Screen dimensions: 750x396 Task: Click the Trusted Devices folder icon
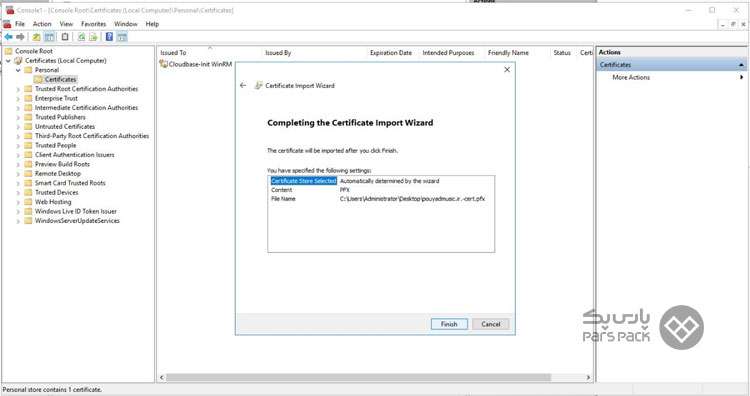[x=28, y=192]
